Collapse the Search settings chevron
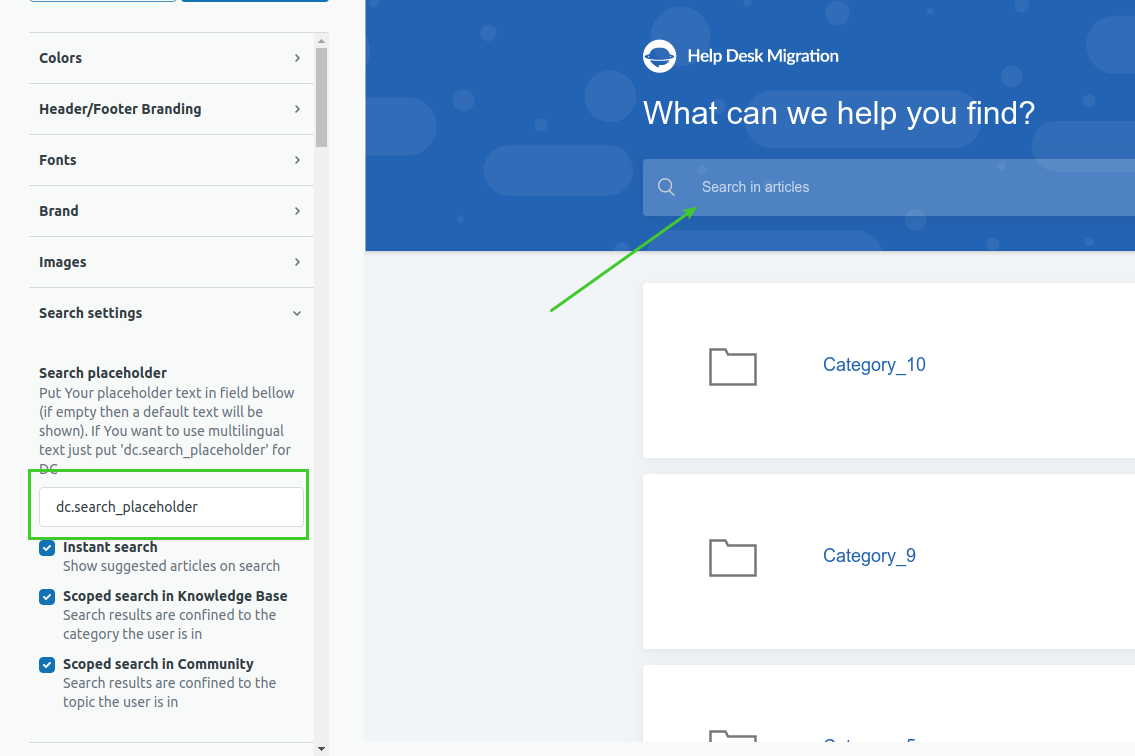Screen dimensions: 1135x756 tap(297, 313)
